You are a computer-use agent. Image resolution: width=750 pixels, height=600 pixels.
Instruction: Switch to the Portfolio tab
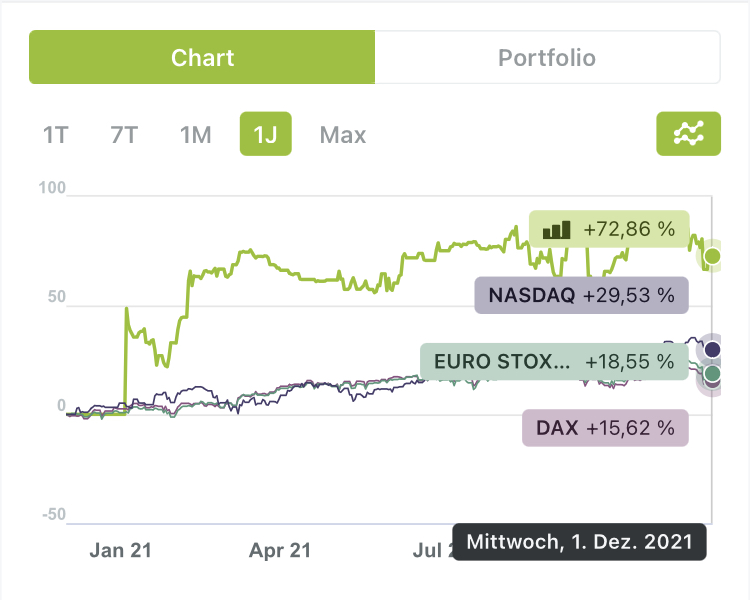[547, 57]
